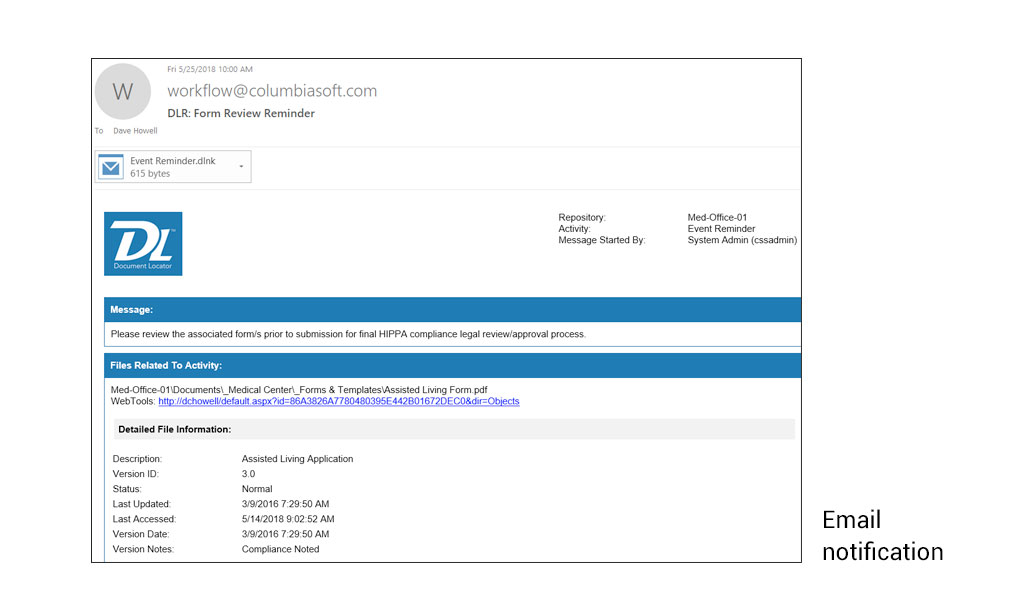
Task: Click the repository value Med-Office-01
Action: coord(717,217)
